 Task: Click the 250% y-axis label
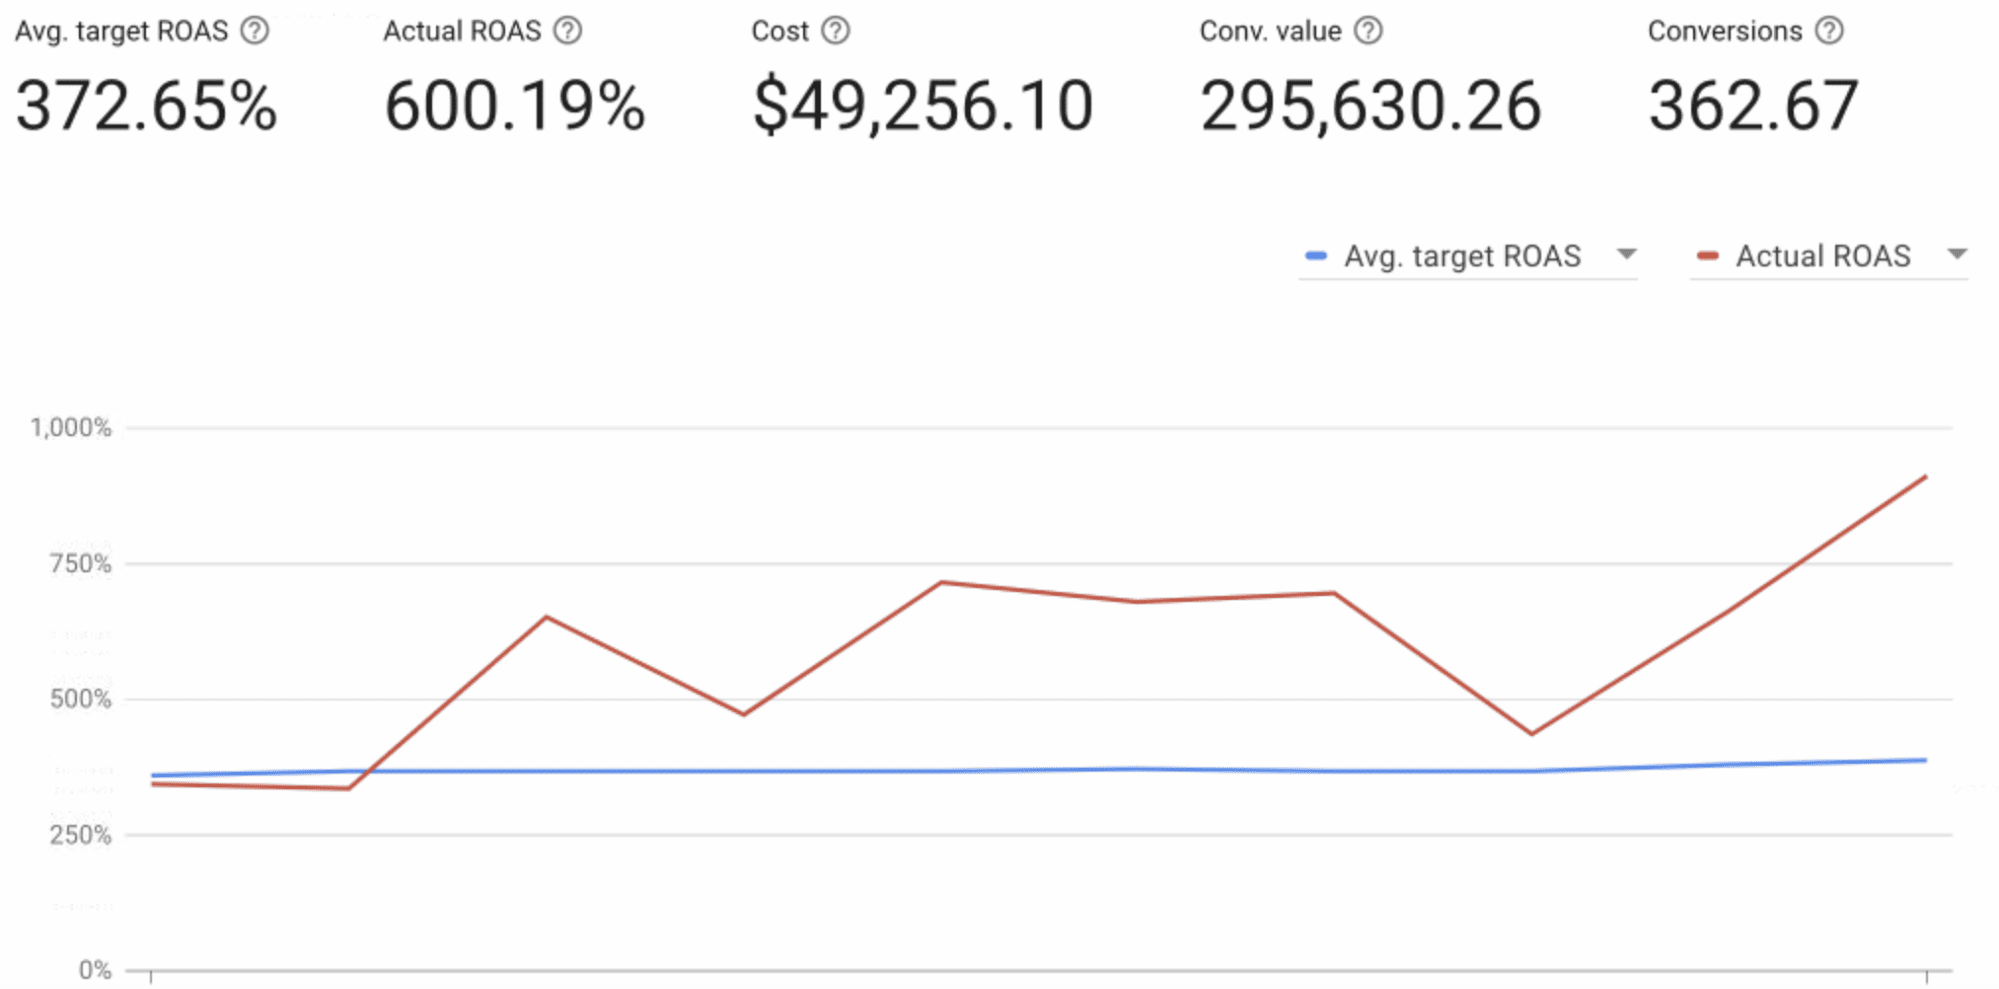pyautogui.click(x=80, y=835)
